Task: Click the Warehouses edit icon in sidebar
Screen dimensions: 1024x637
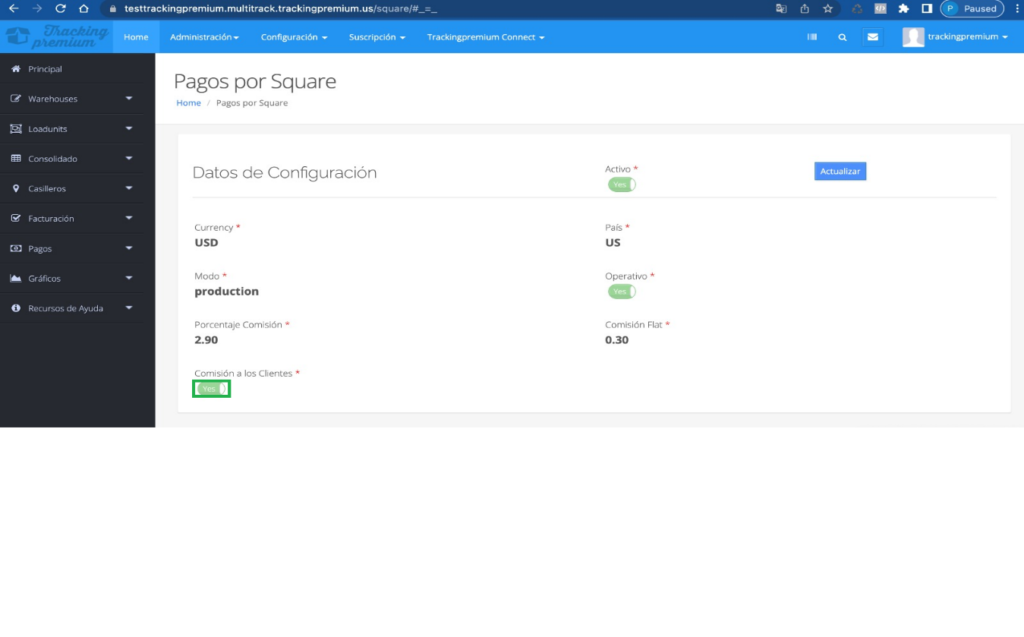Action: pos(16,99)
